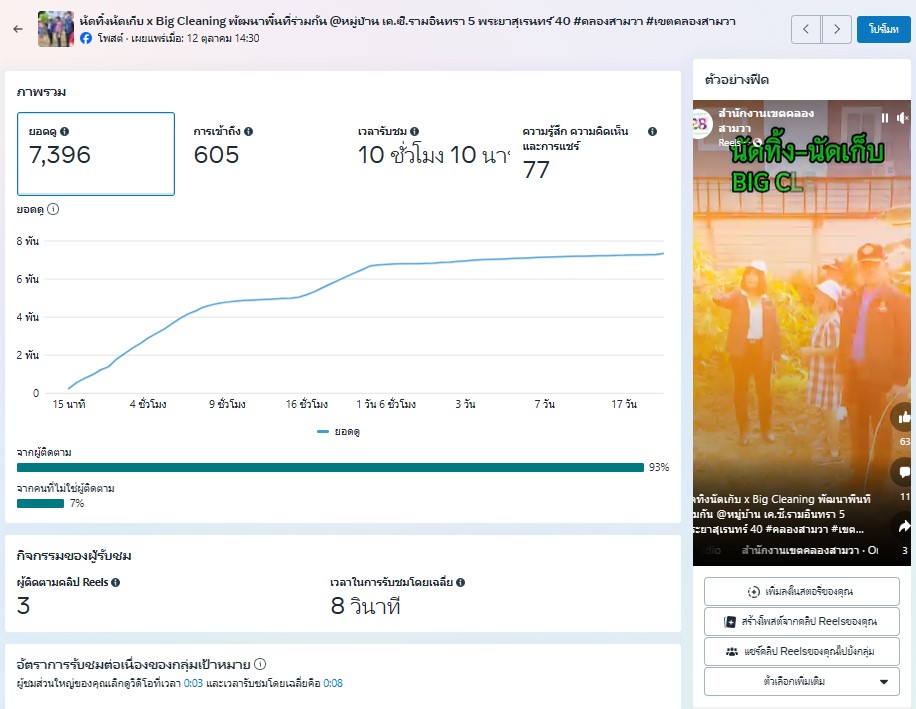916x709 pixels.
Task: Click the info icon beside การเข้าถึง
Action: click(x=248, y=131)
